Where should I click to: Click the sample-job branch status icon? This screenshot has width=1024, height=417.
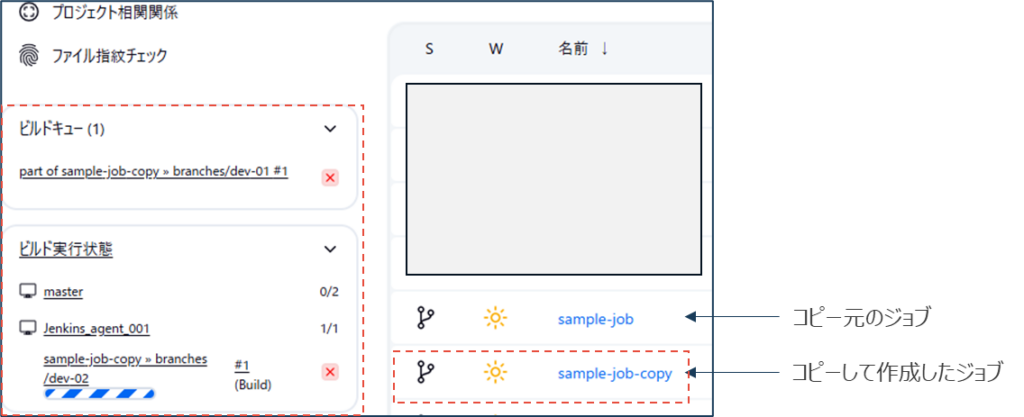[426, 318]
